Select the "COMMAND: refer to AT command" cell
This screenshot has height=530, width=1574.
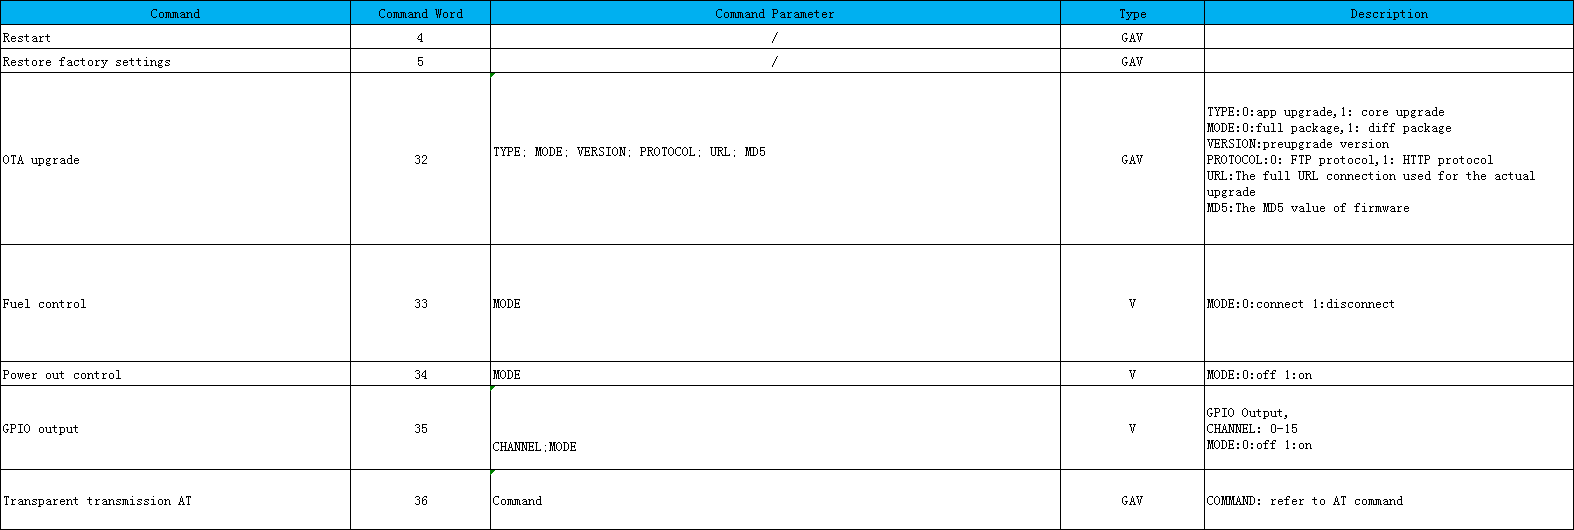pyautogui.click(x=1388, y=500)
